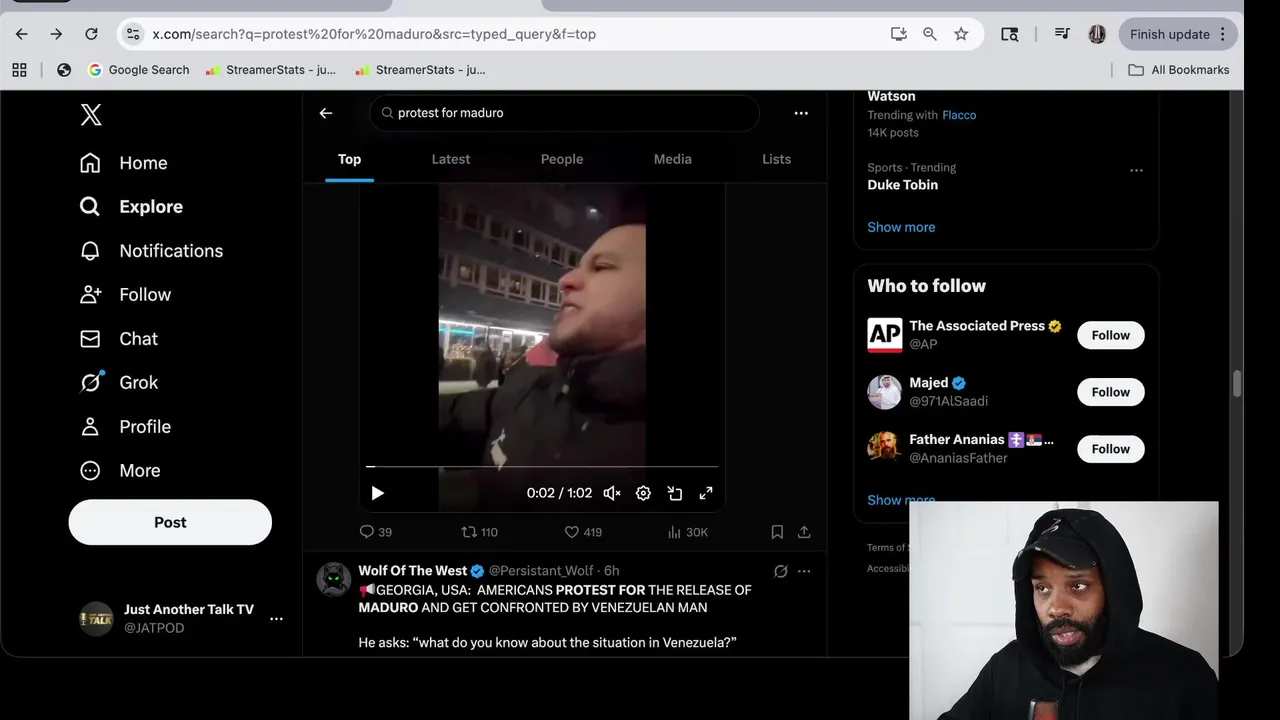Enter fullscreen for the video
The width and height of the screenshot is (1280, 720).
tap(706, 493)
